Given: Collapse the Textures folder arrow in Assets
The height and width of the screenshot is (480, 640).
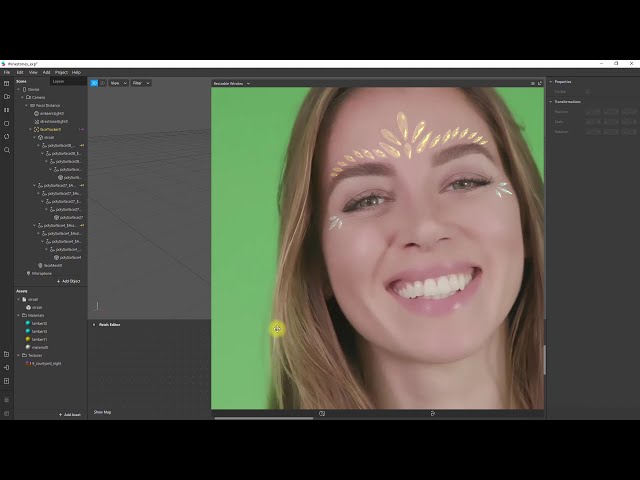Looking at the screenshot, I should point(18,356).
